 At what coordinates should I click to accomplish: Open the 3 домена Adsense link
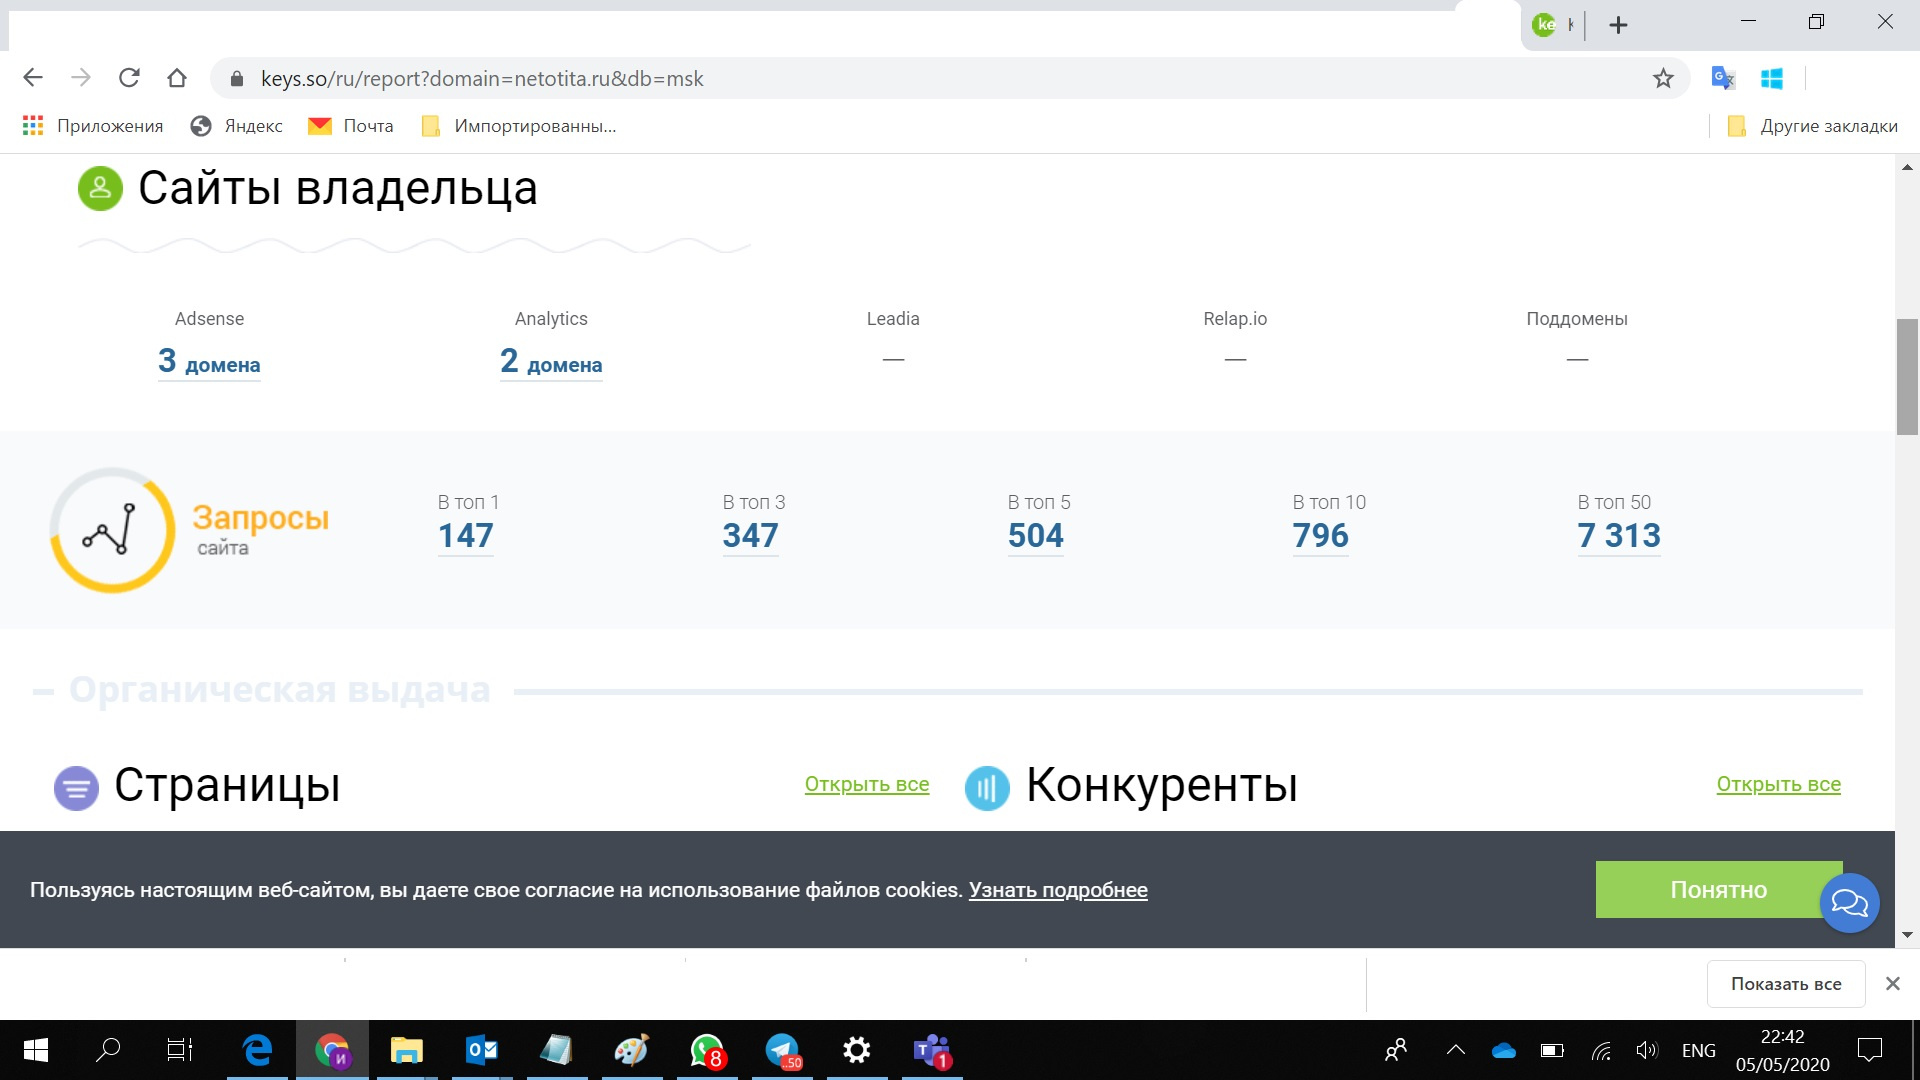pyautogui.click(x=209, y=362)
